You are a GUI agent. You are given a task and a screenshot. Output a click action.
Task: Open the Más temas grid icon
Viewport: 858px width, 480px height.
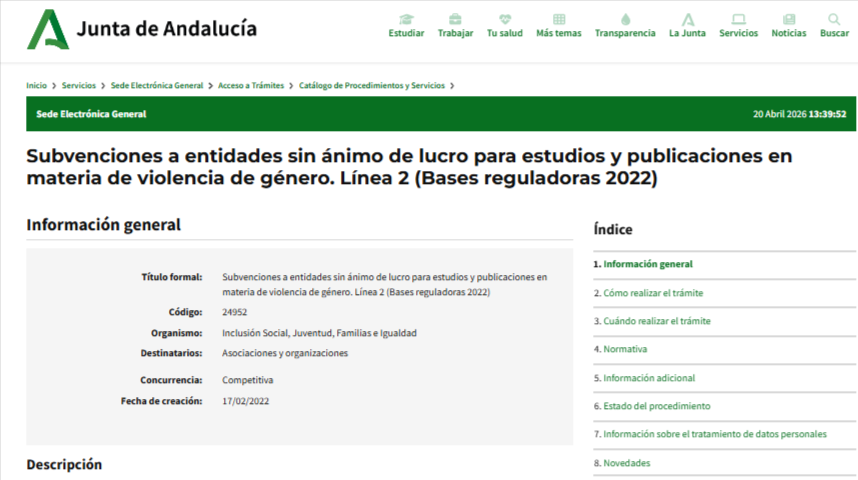[x=559, y=20]
